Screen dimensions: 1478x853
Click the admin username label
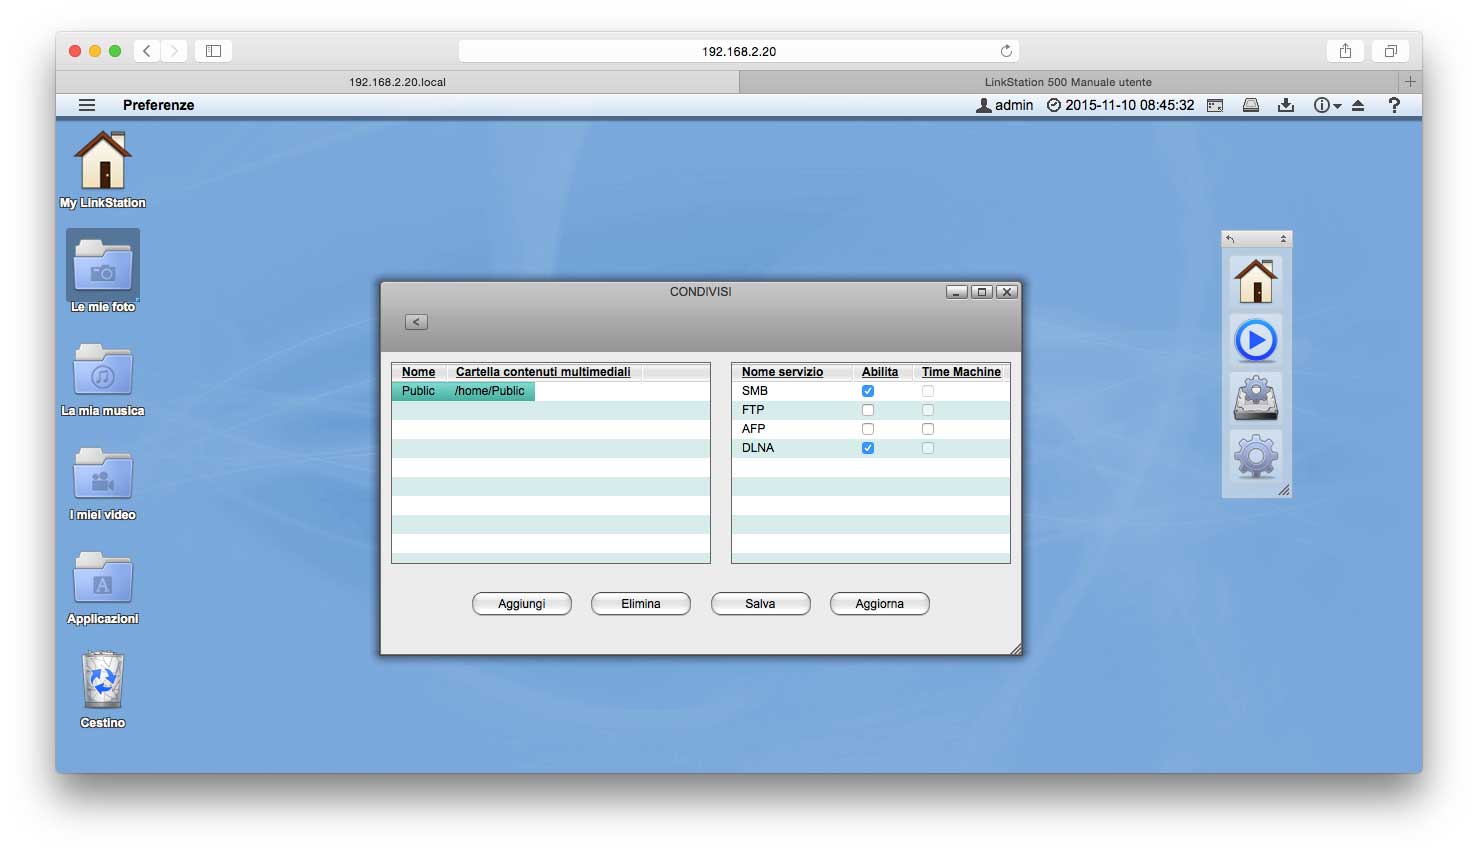pos(1014,105)
